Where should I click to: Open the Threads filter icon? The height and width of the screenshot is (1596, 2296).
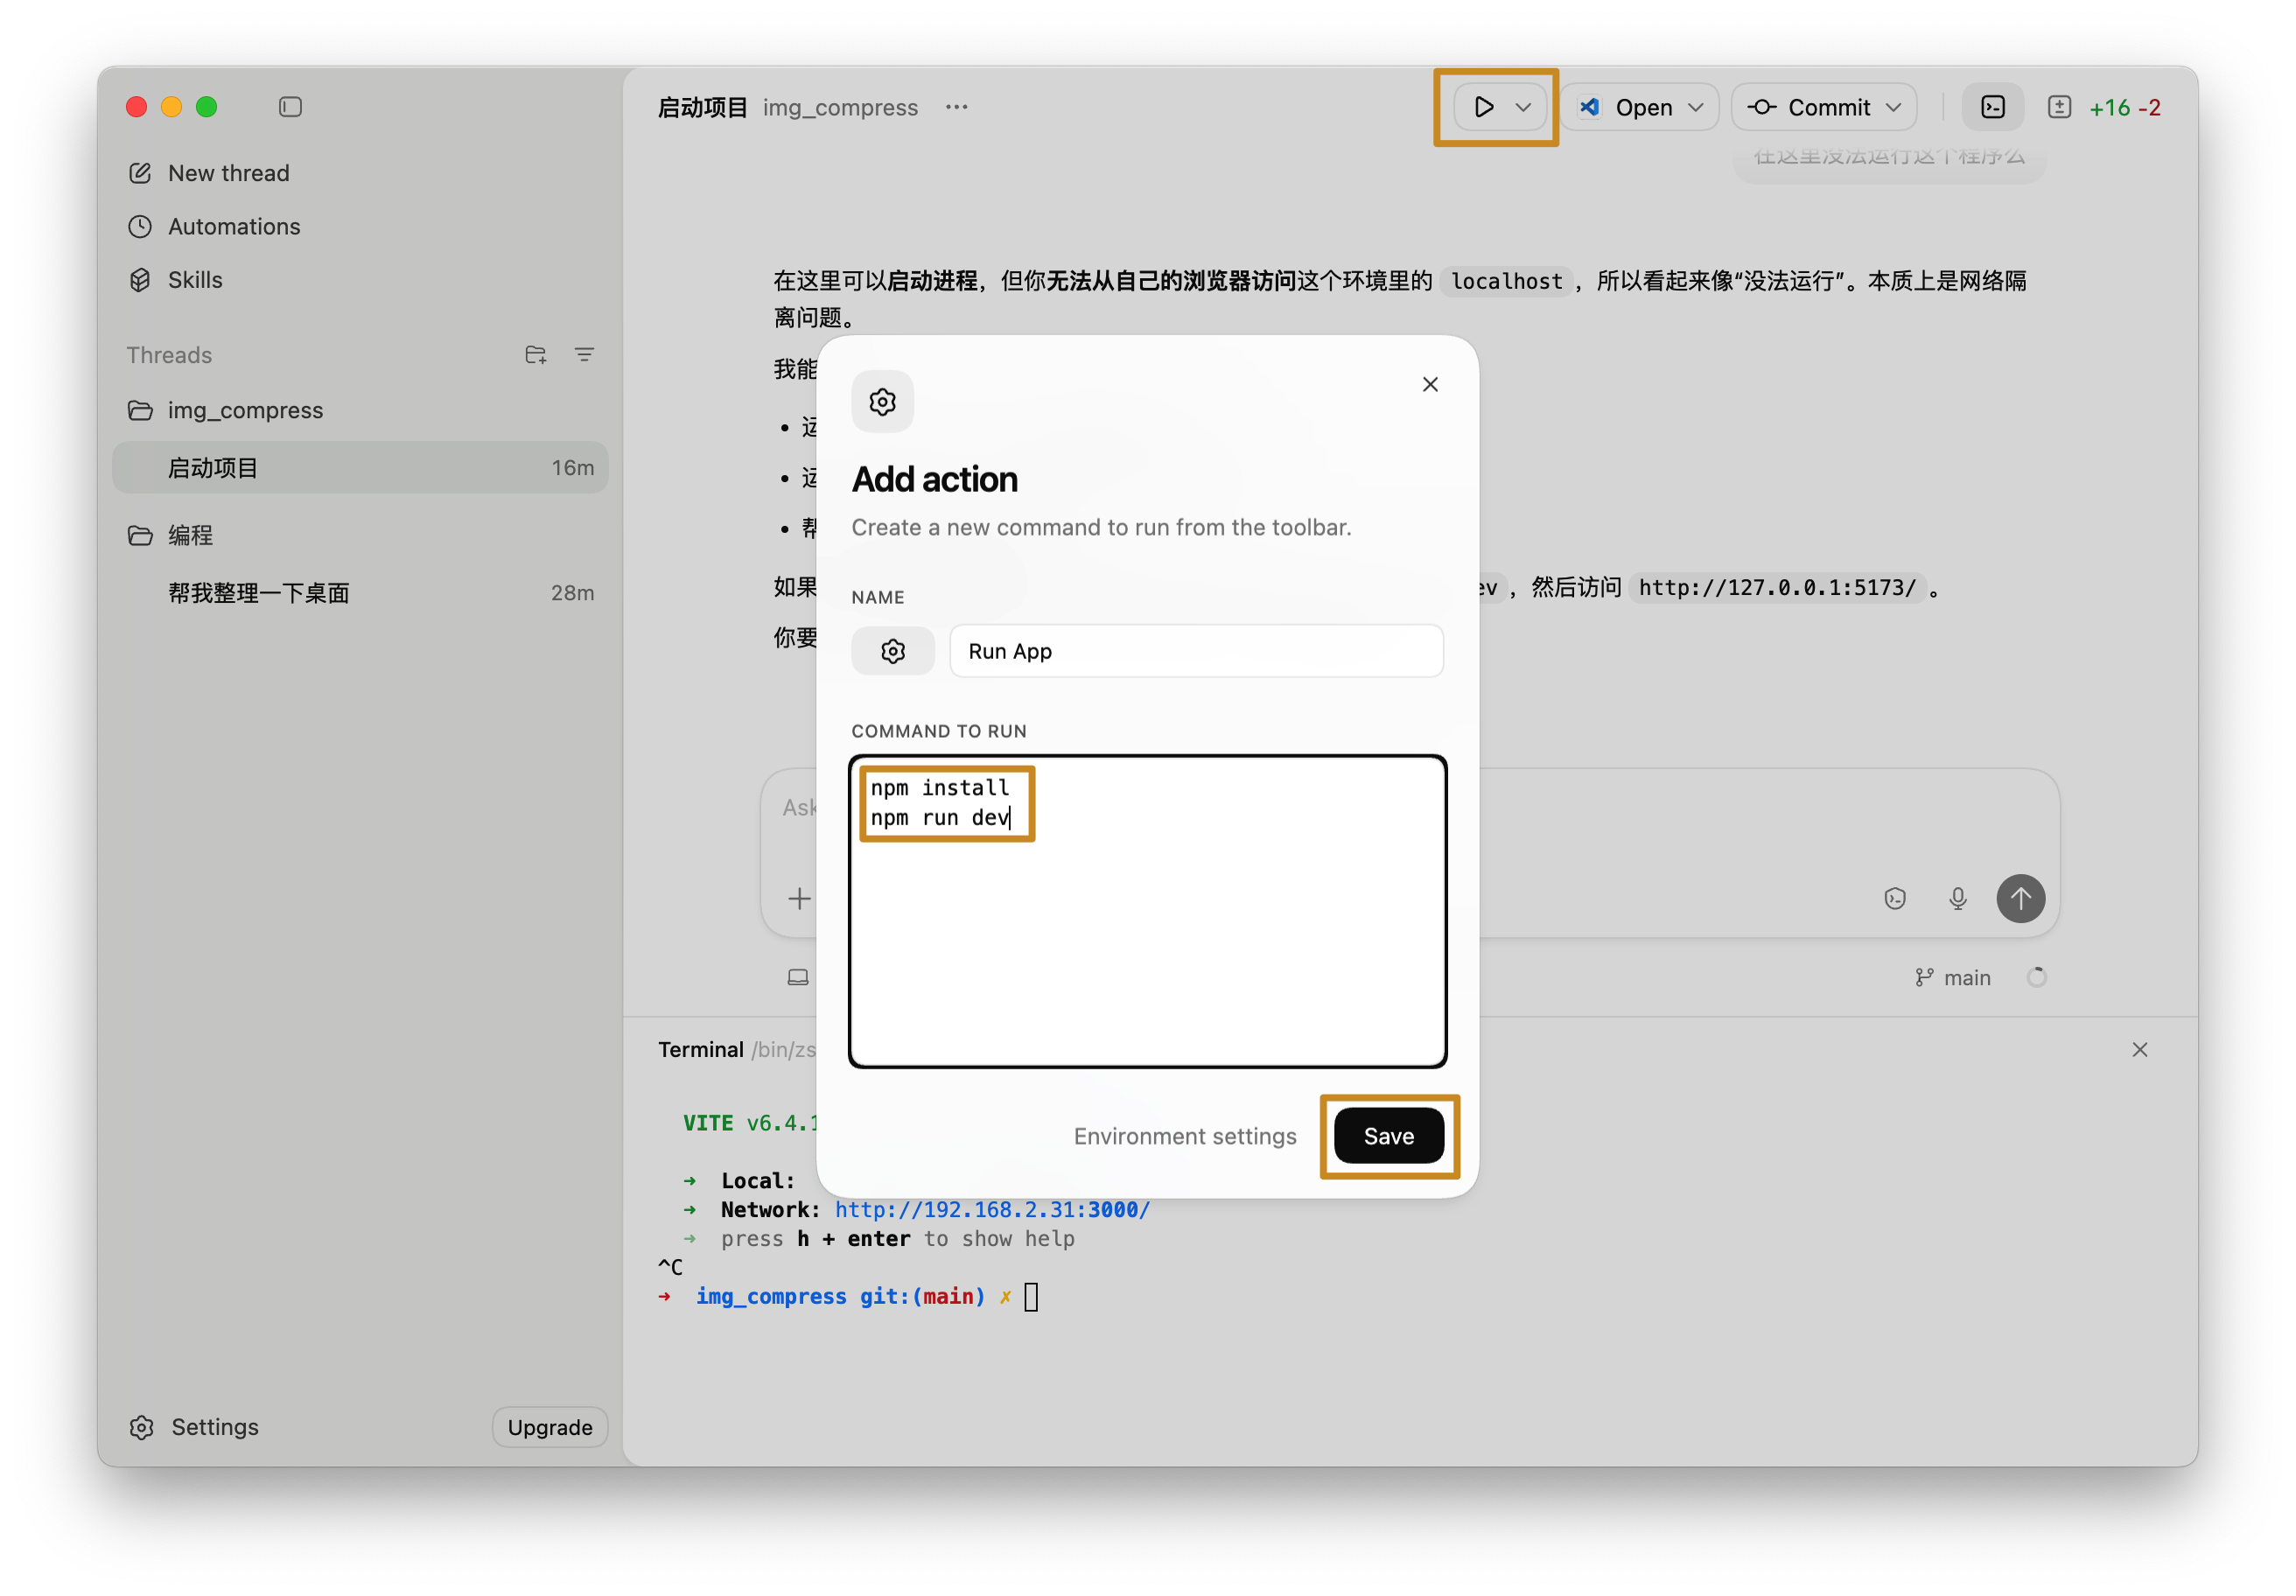[584, 355]
